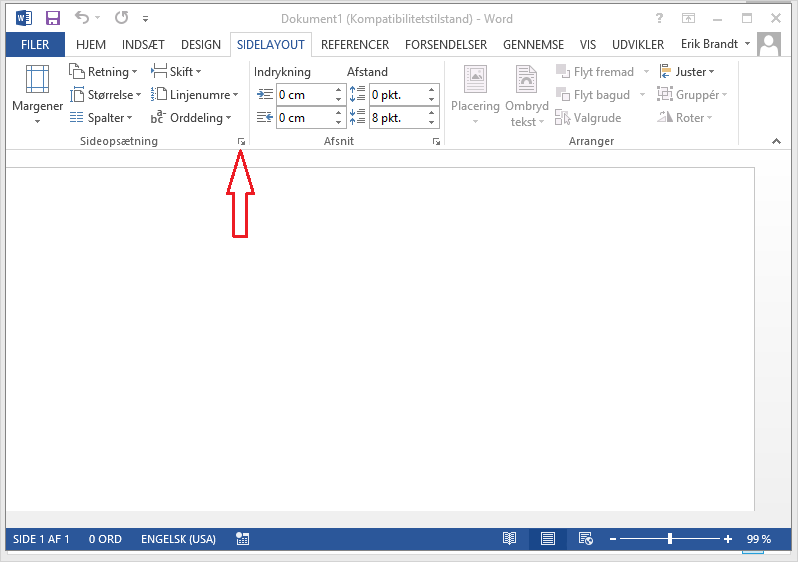Collapse the ribbon with chevron
This screenshot has height=562, width=798.
[x=776, y=142]
